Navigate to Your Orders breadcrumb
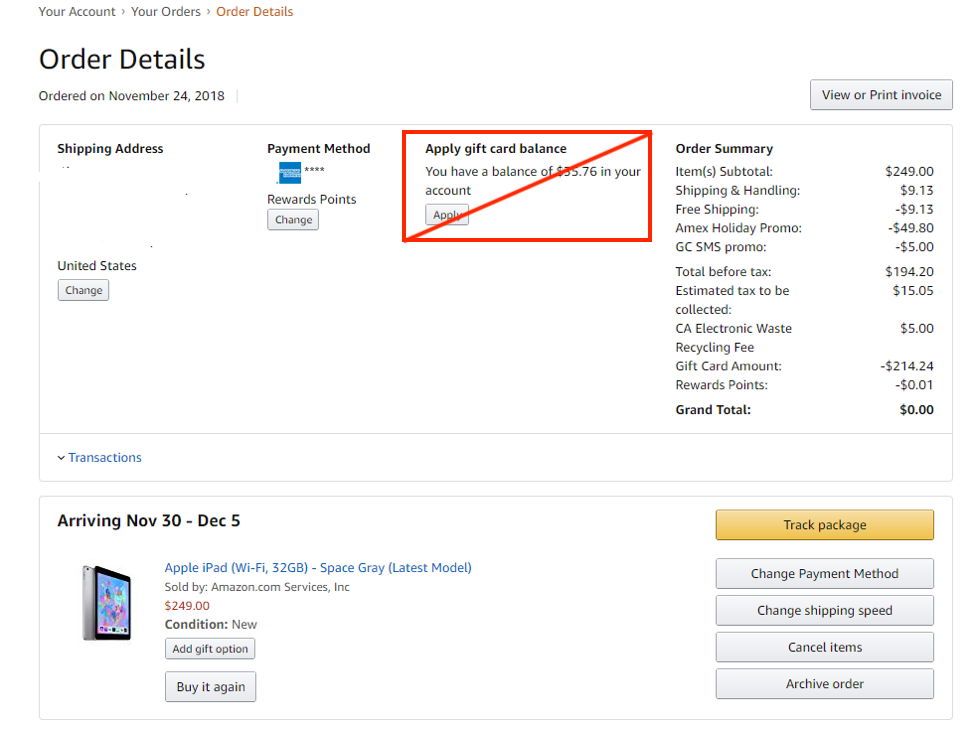The width and height of the screenshot is (974, 729). [x=166, y=12]
